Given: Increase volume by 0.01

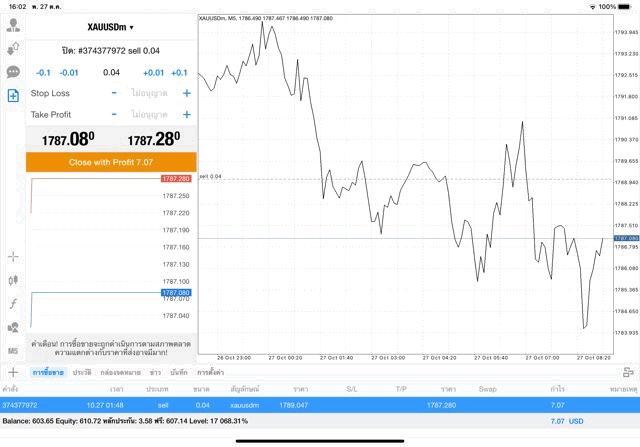Looking at the screenshot, I should coord(153,72).
